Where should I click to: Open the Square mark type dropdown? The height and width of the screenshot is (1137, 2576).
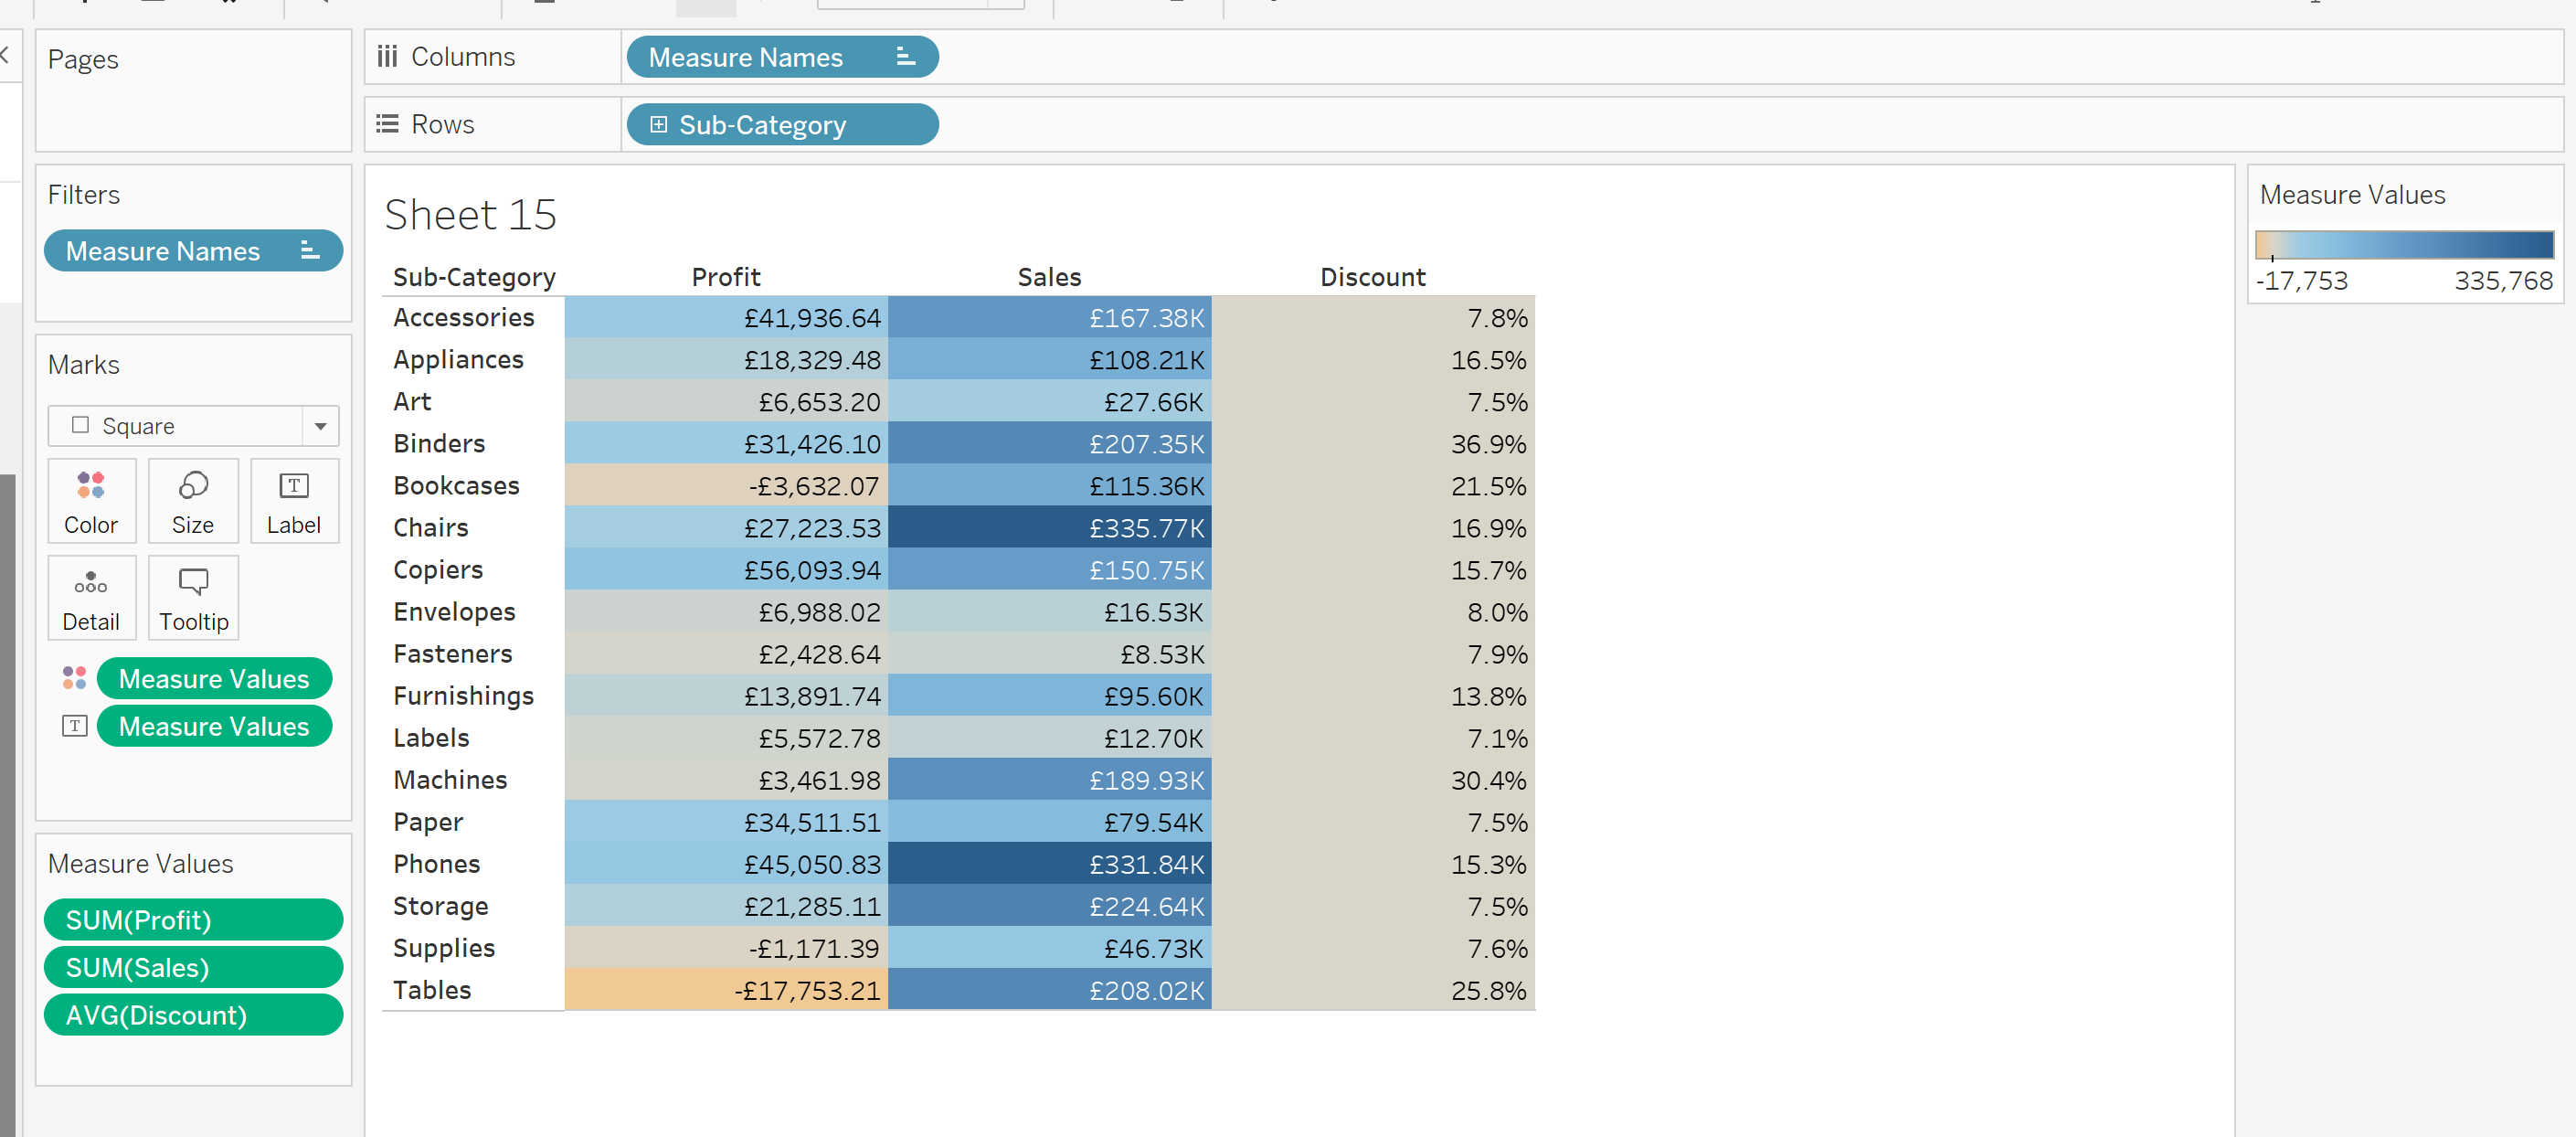click(320, 426)
